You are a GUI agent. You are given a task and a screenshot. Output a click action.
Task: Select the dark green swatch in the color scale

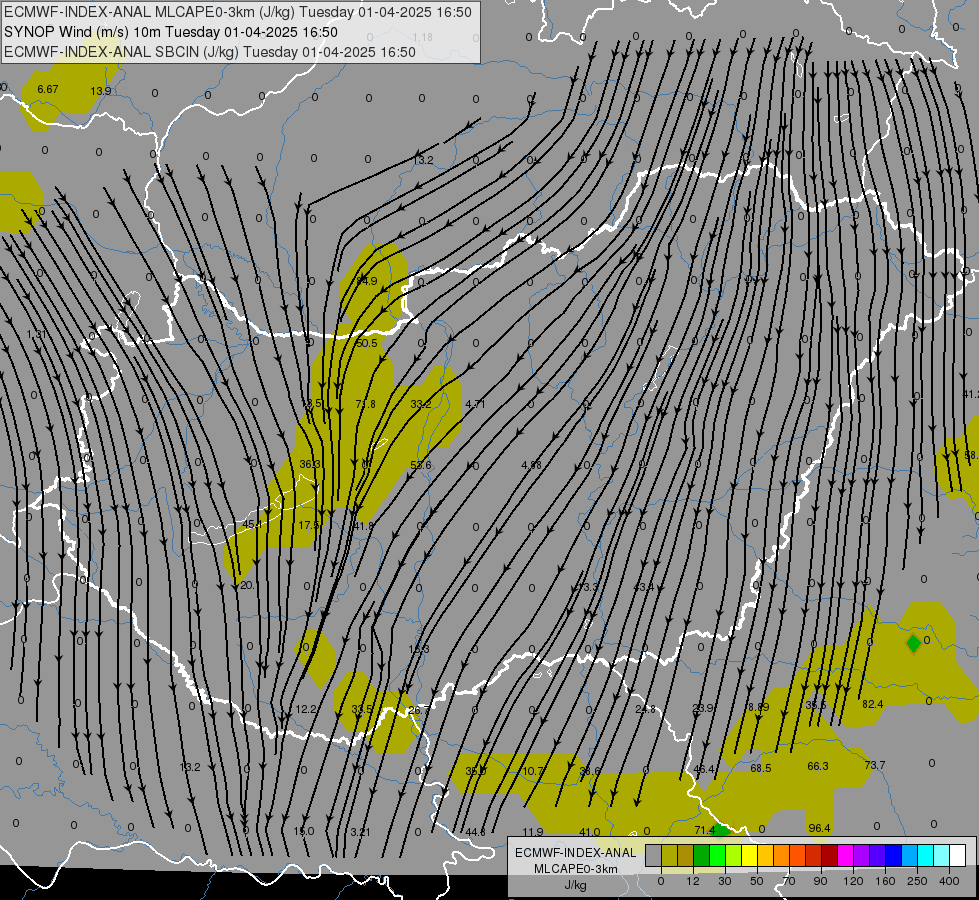[x=701, y=856]
